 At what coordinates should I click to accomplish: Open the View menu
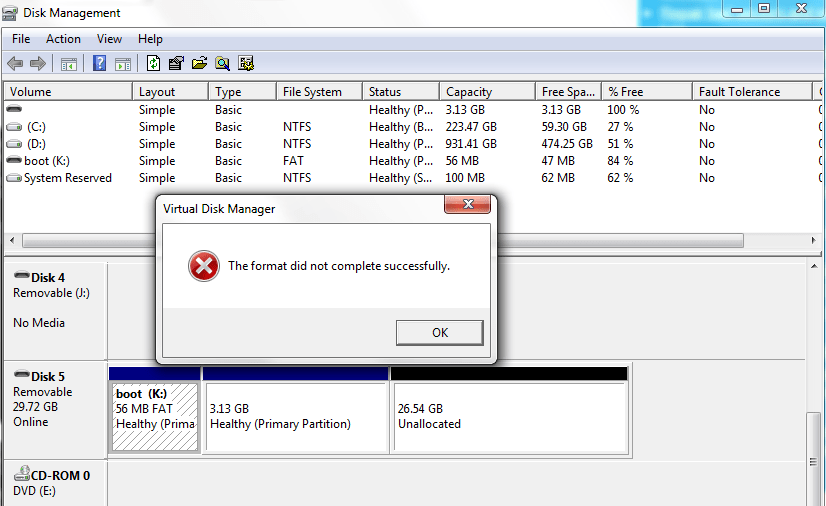[109, 39]
